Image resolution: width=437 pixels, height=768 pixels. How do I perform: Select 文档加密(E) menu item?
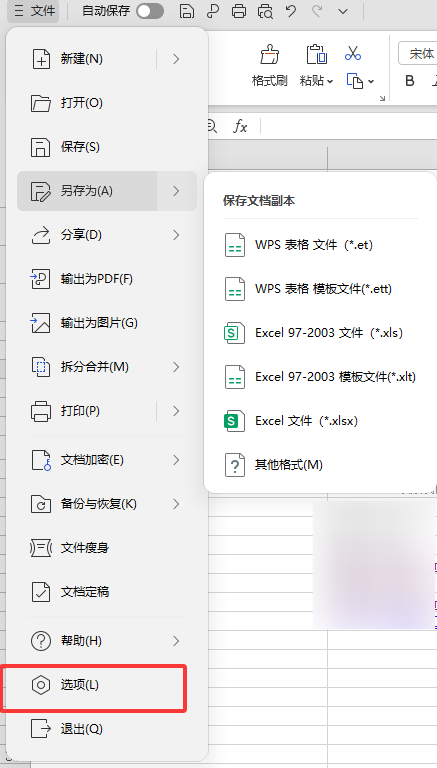(x=107, y=460)
